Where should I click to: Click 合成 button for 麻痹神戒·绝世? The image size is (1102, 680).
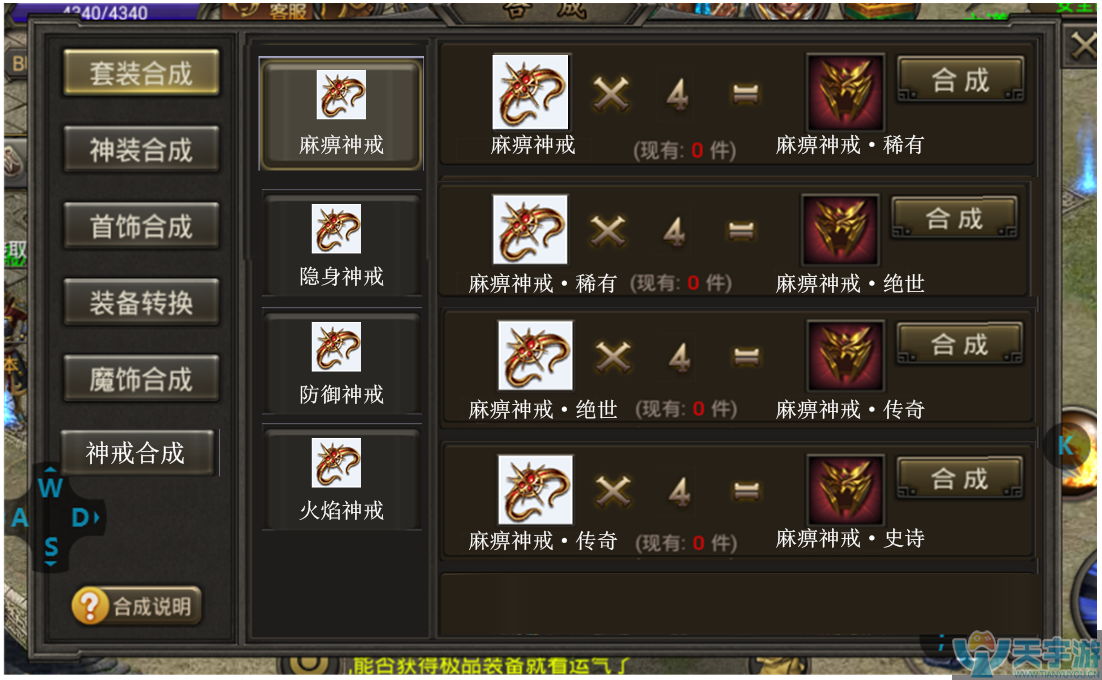954,218
